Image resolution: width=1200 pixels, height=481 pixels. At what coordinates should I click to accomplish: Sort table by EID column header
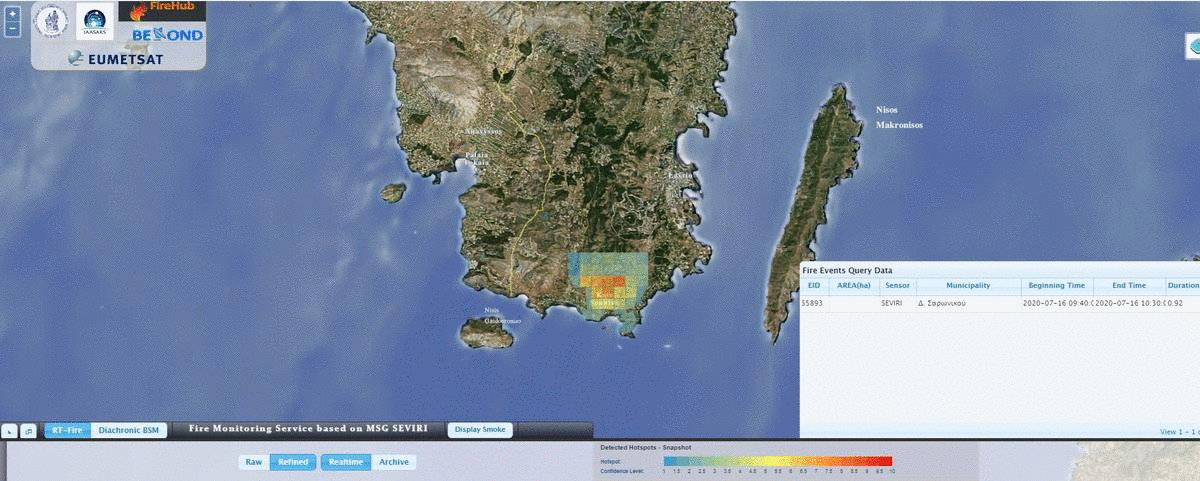point(814,286)
